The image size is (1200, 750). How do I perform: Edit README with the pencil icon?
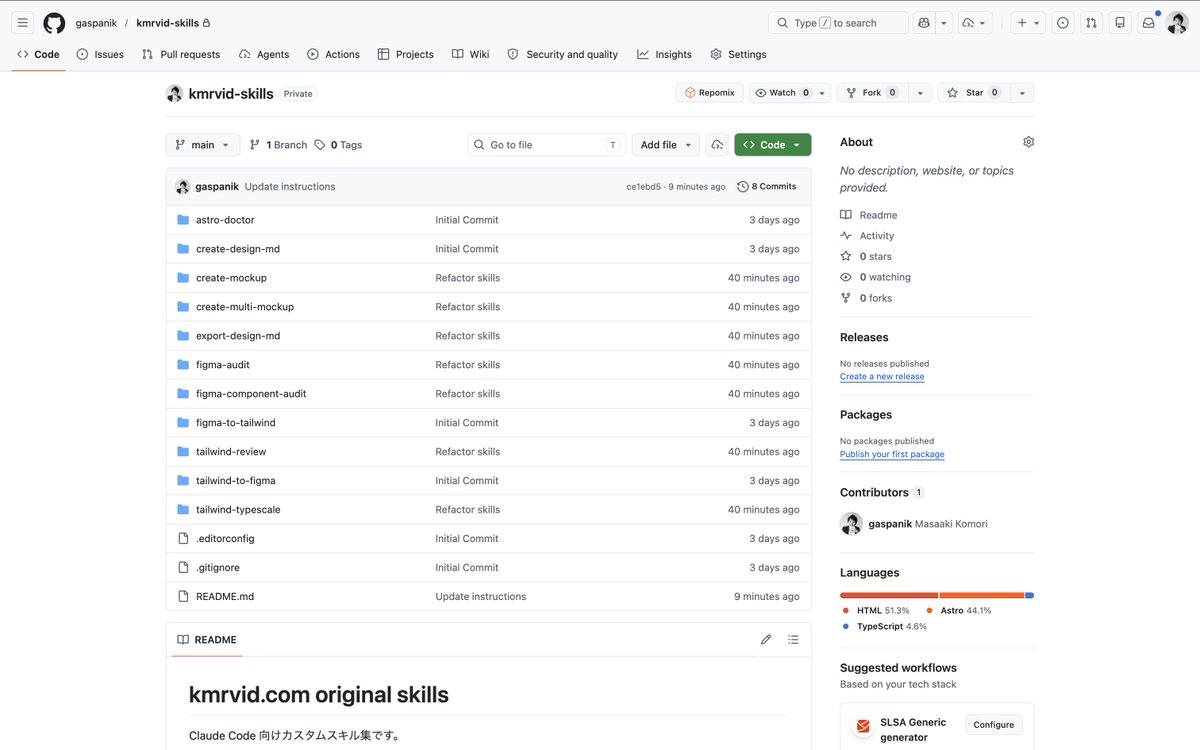(x=766, y=639)
